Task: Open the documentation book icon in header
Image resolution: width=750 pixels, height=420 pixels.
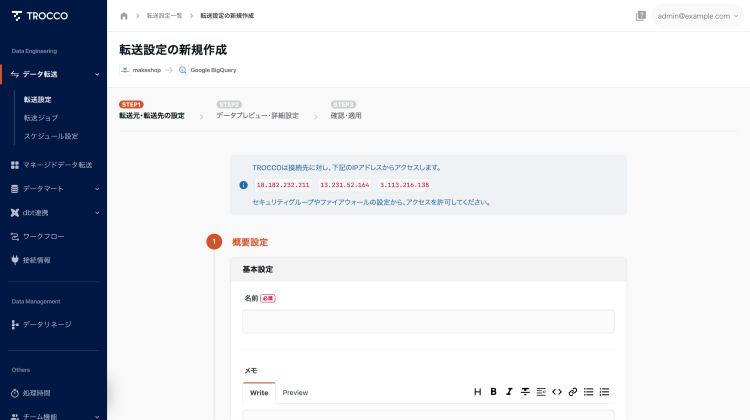Action: [640, 16]
